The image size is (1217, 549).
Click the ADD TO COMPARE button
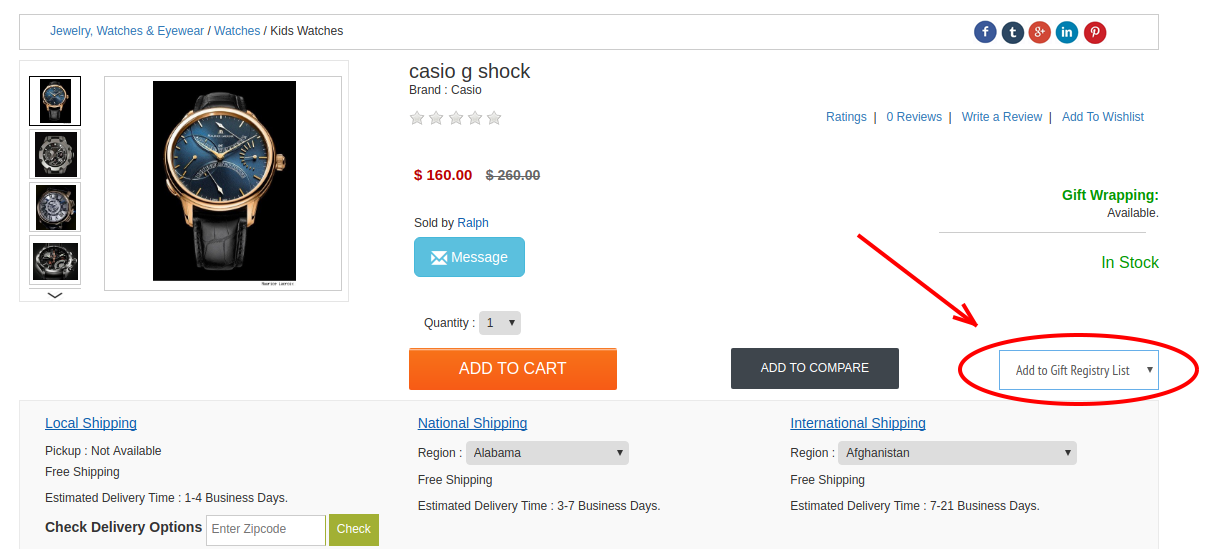tap(815, 368)
